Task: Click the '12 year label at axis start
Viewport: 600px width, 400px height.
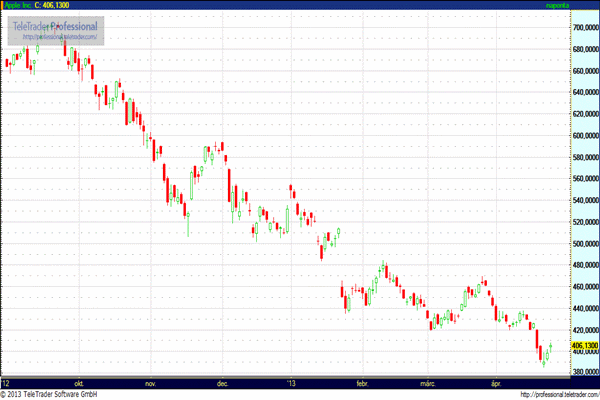Action: click(7, 382)
